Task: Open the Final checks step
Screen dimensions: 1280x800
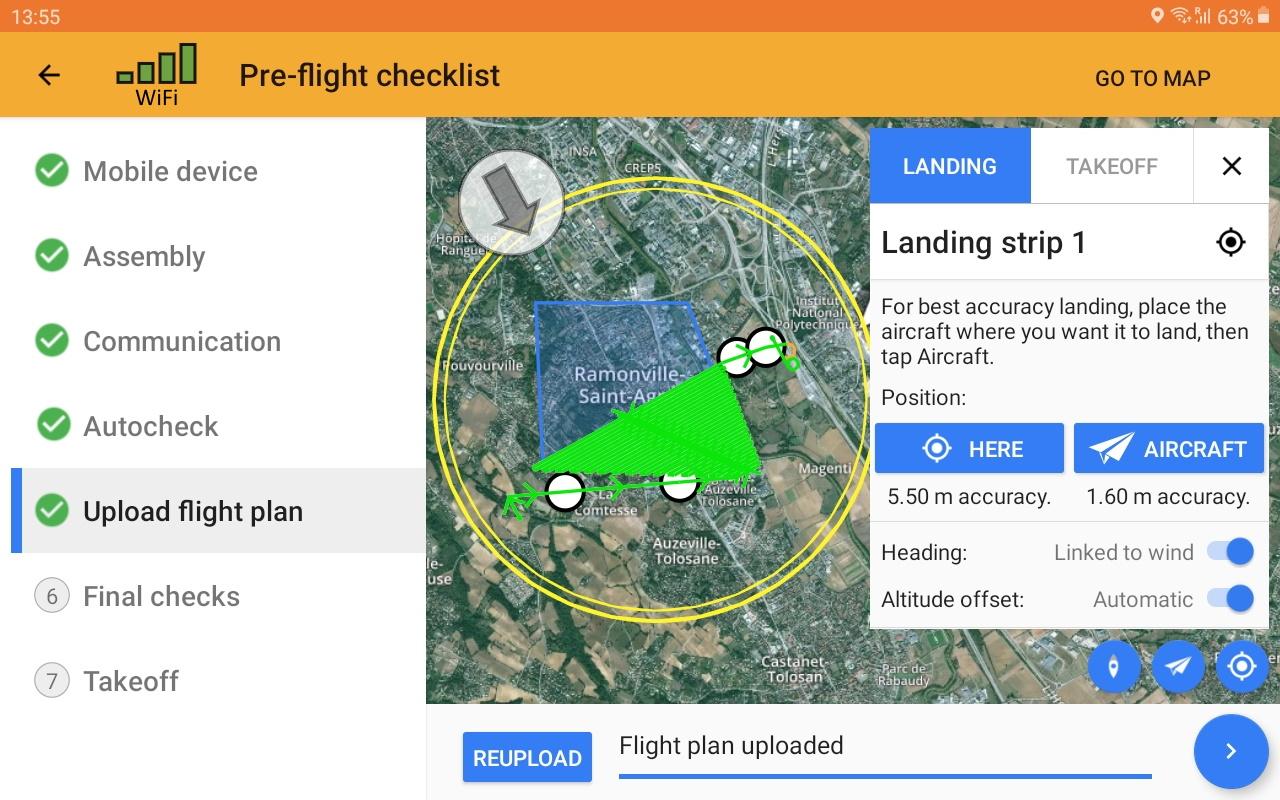Action: 161,596
